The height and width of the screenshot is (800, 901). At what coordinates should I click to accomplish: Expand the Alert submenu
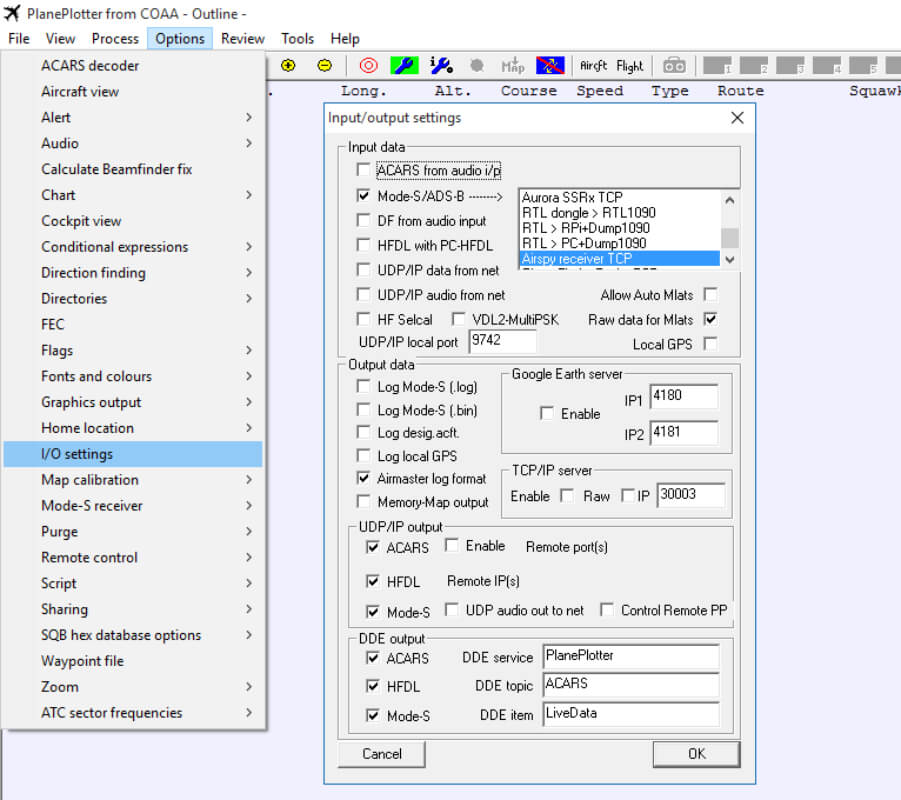[133, 117]
